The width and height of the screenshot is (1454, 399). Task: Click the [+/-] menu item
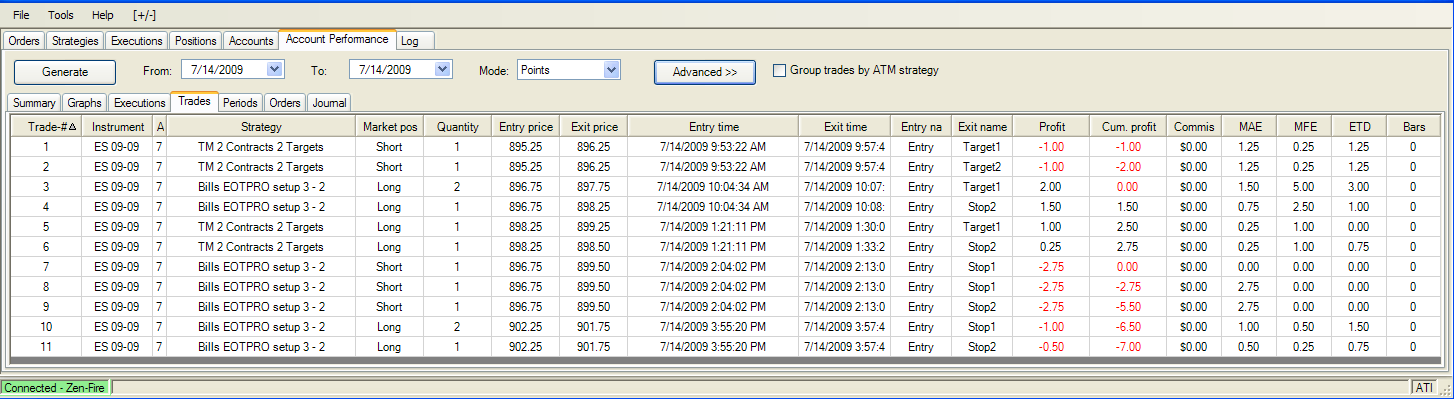tap(144, 15)
